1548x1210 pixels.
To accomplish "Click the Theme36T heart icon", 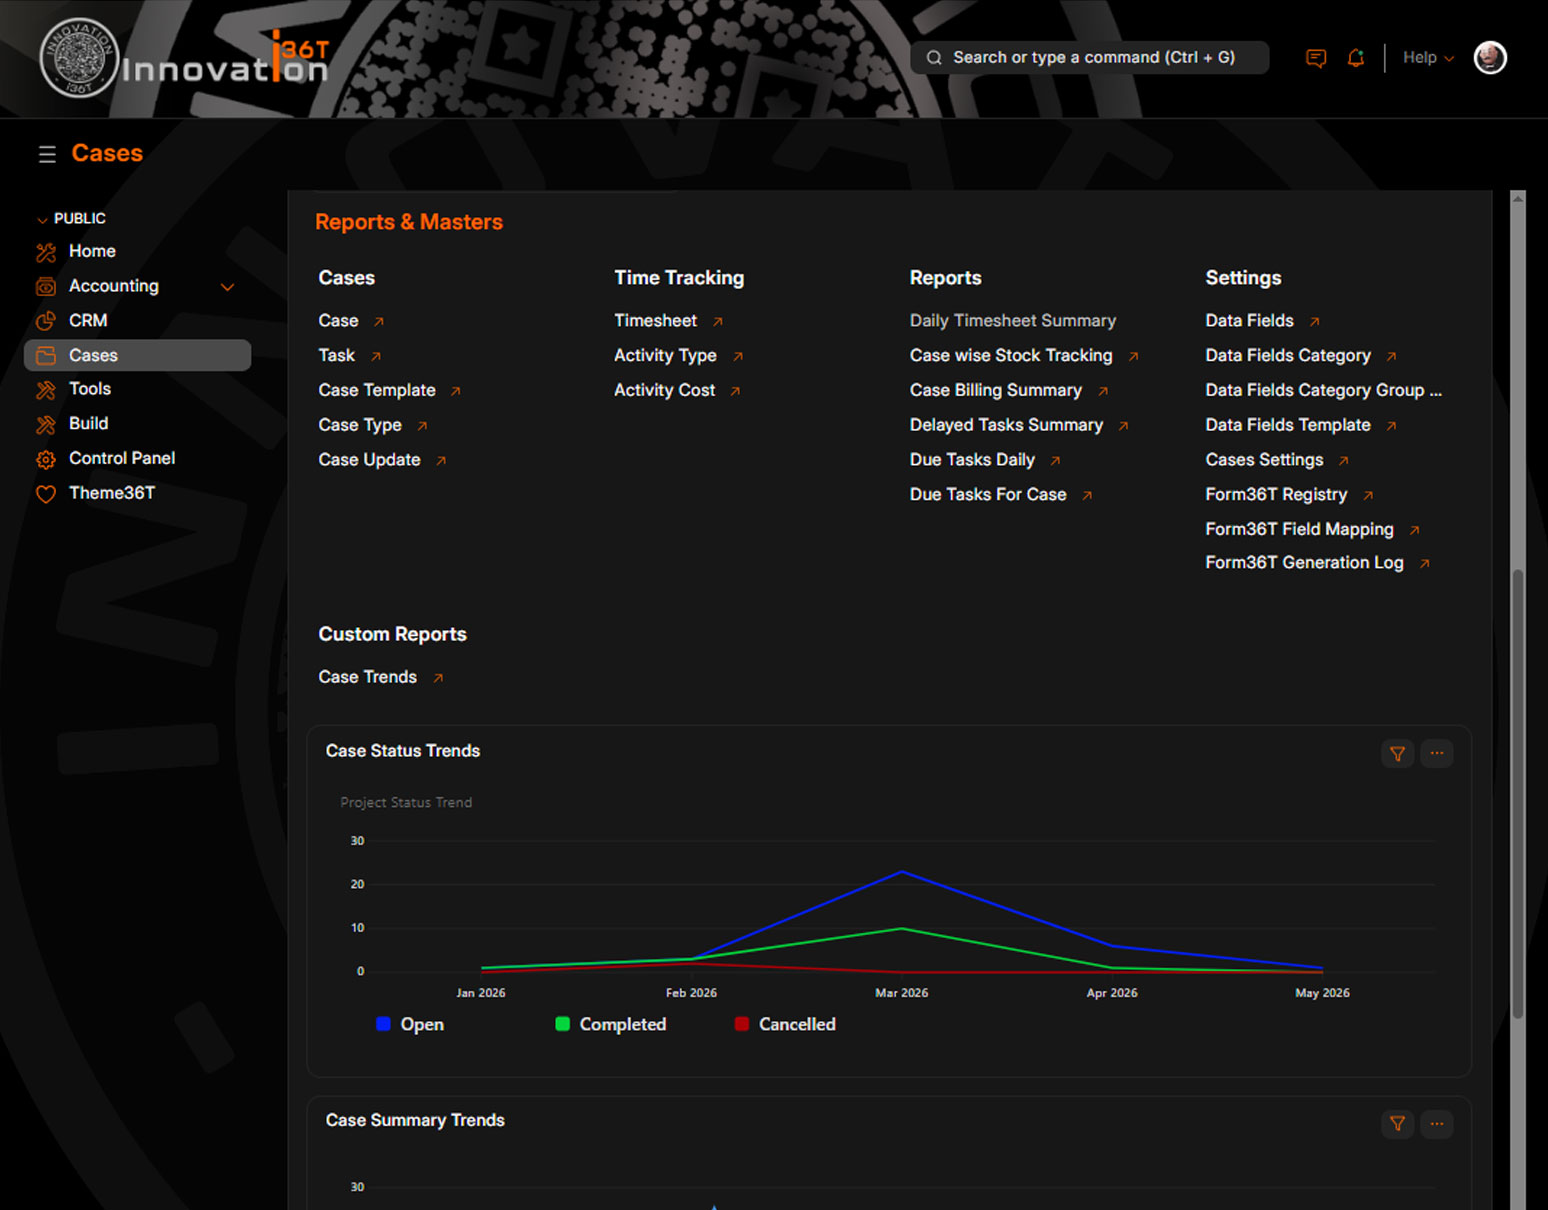I will click(x=46, y=494).
